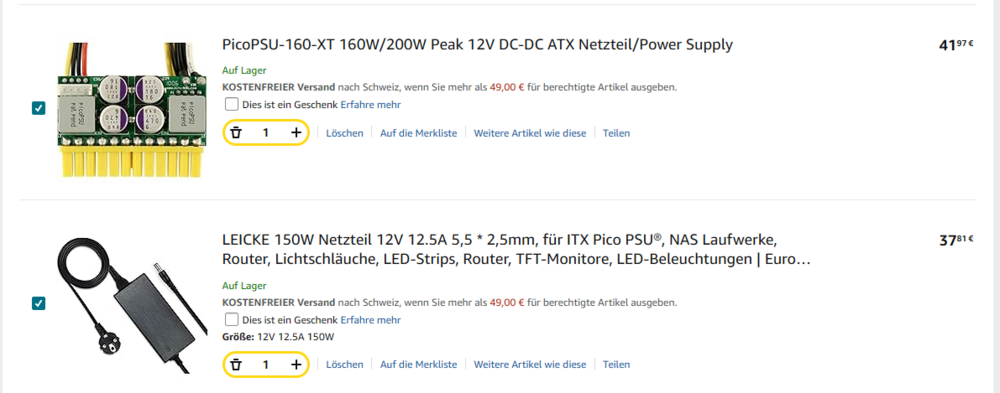
Task: Click trash icon for PicoPSU-160-XT quantity
Action: 236,133
